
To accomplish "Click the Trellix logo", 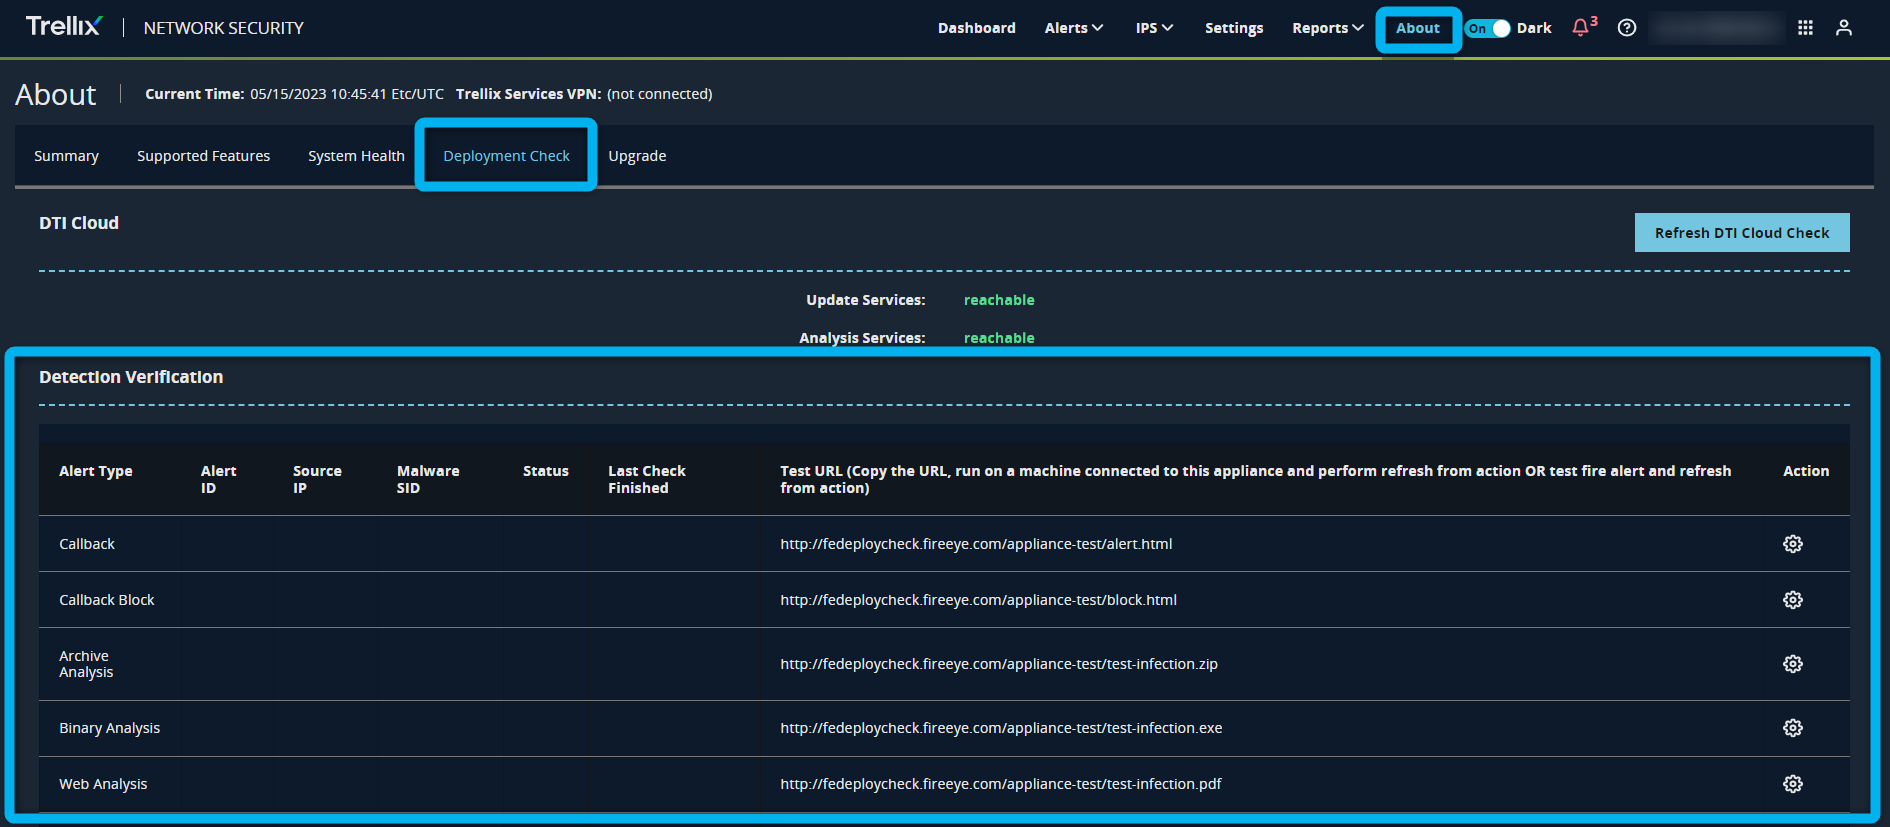I will point(63,27).
